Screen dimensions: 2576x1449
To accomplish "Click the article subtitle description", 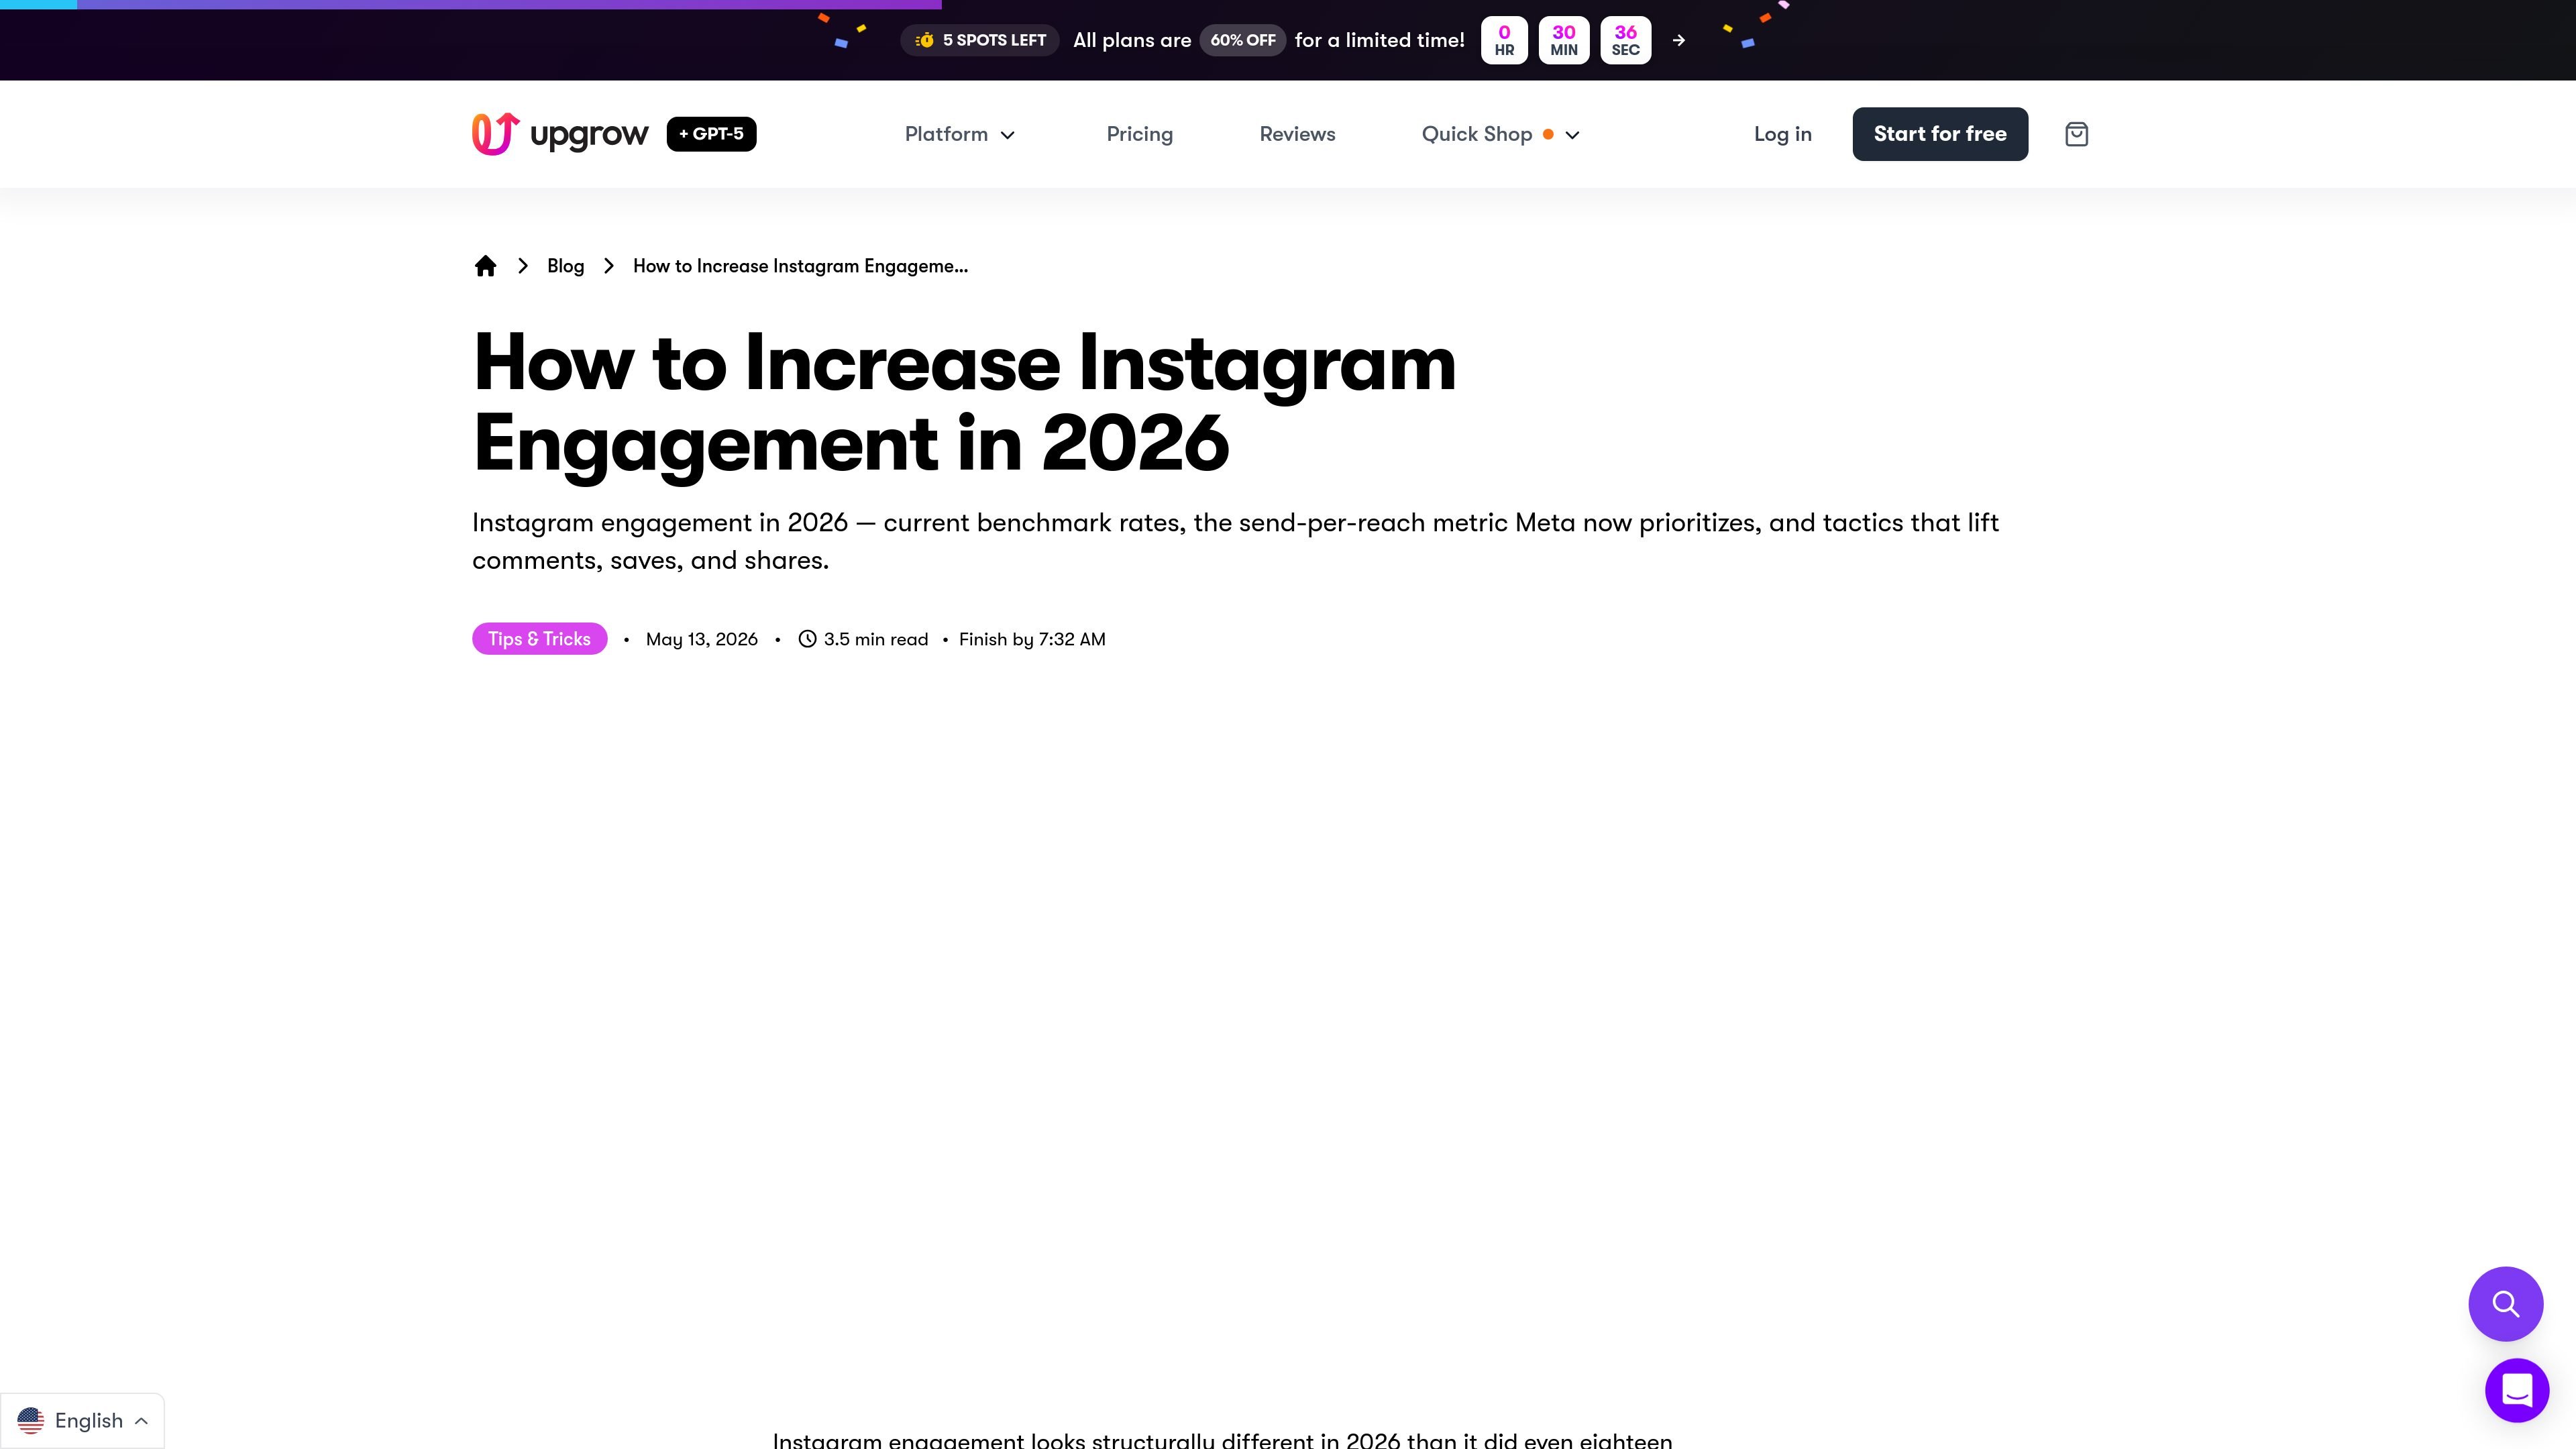I will click(x=1235, y=541).
